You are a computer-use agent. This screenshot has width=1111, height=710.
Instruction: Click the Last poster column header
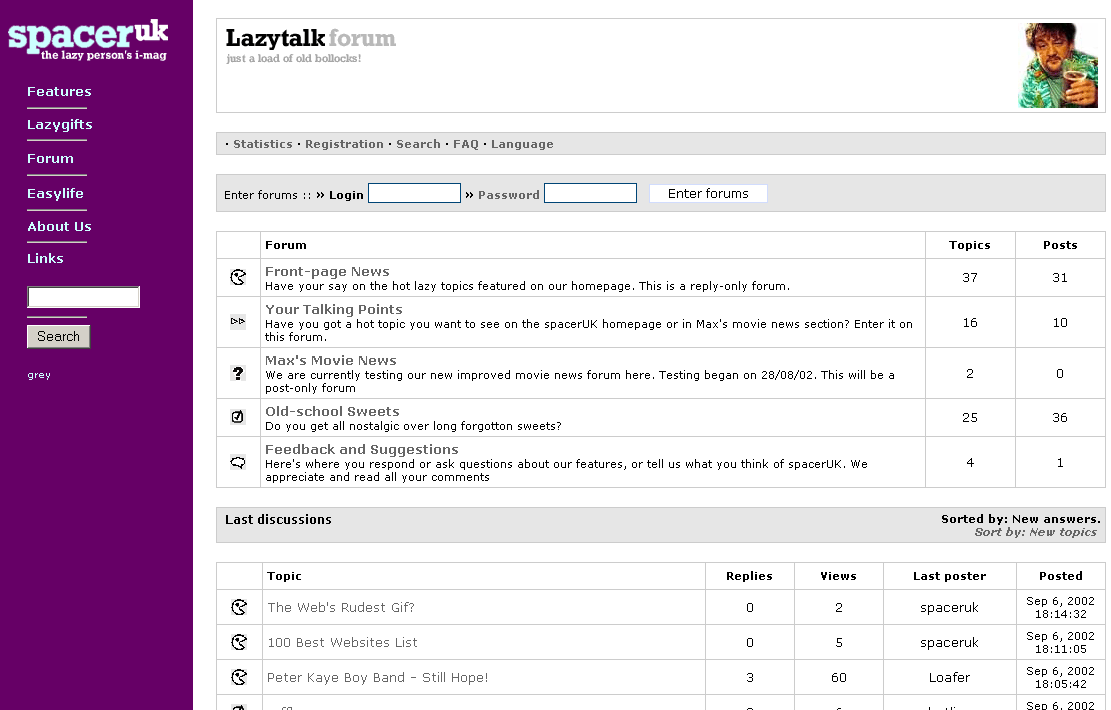point(949,576)
